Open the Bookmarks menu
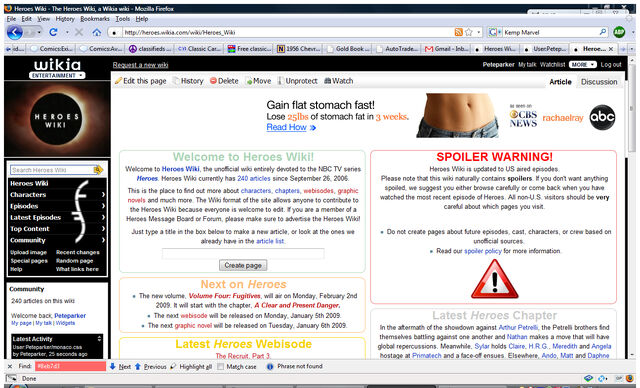 95,19
